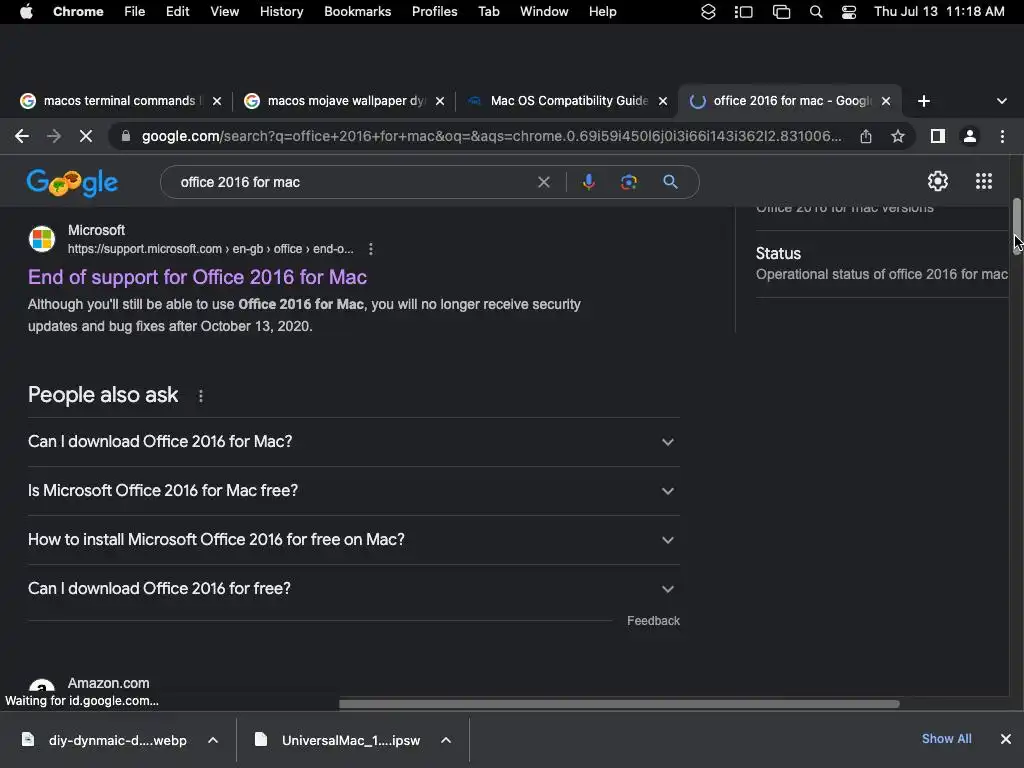Go forward to next page
1024x768 pixels.
coord(54,136)
